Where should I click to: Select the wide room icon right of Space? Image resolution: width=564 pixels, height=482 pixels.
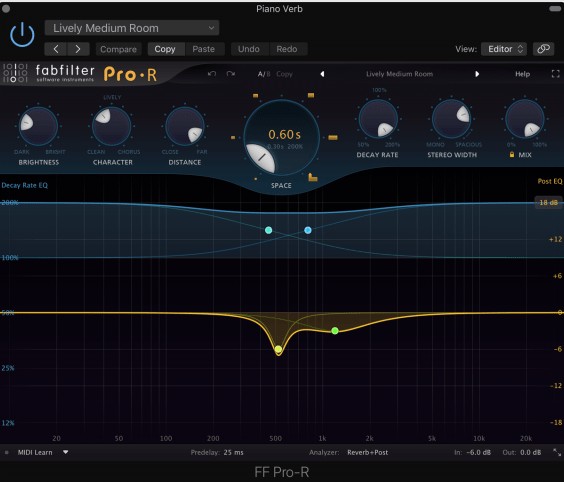(x=333, y=137)
